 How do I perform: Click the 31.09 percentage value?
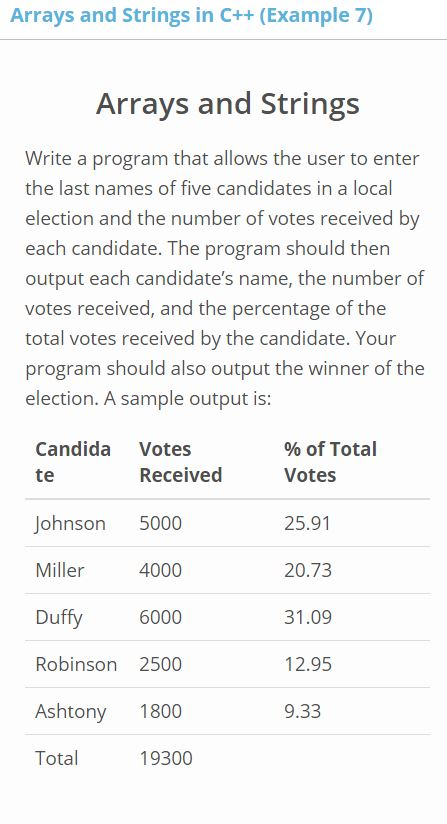[x=308, y=617]
